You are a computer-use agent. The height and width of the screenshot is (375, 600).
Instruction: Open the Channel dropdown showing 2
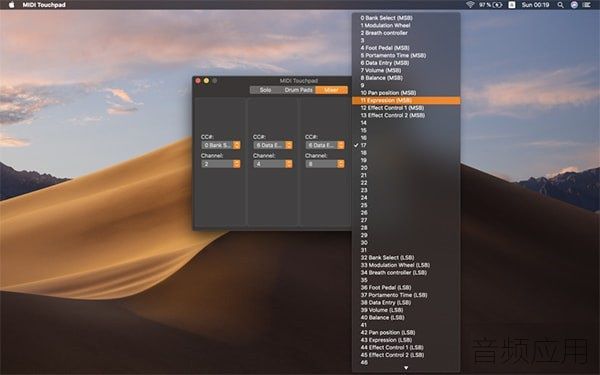pos(221,164)
